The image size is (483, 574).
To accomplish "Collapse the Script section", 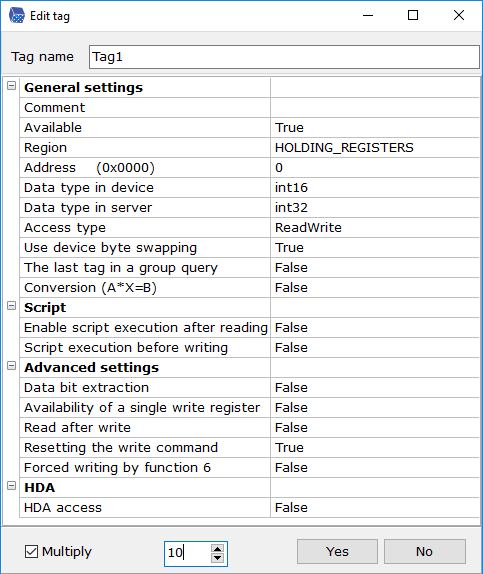I will pos(12,306).
